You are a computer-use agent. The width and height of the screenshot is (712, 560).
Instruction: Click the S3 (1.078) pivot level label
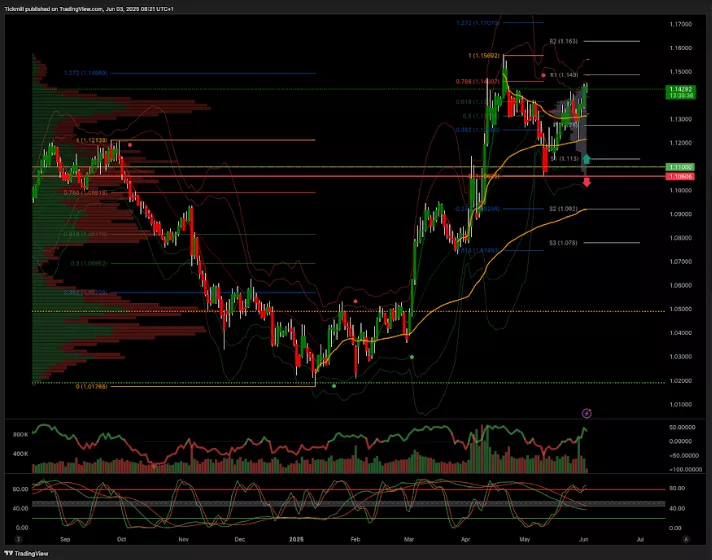[x=562, y=242]
